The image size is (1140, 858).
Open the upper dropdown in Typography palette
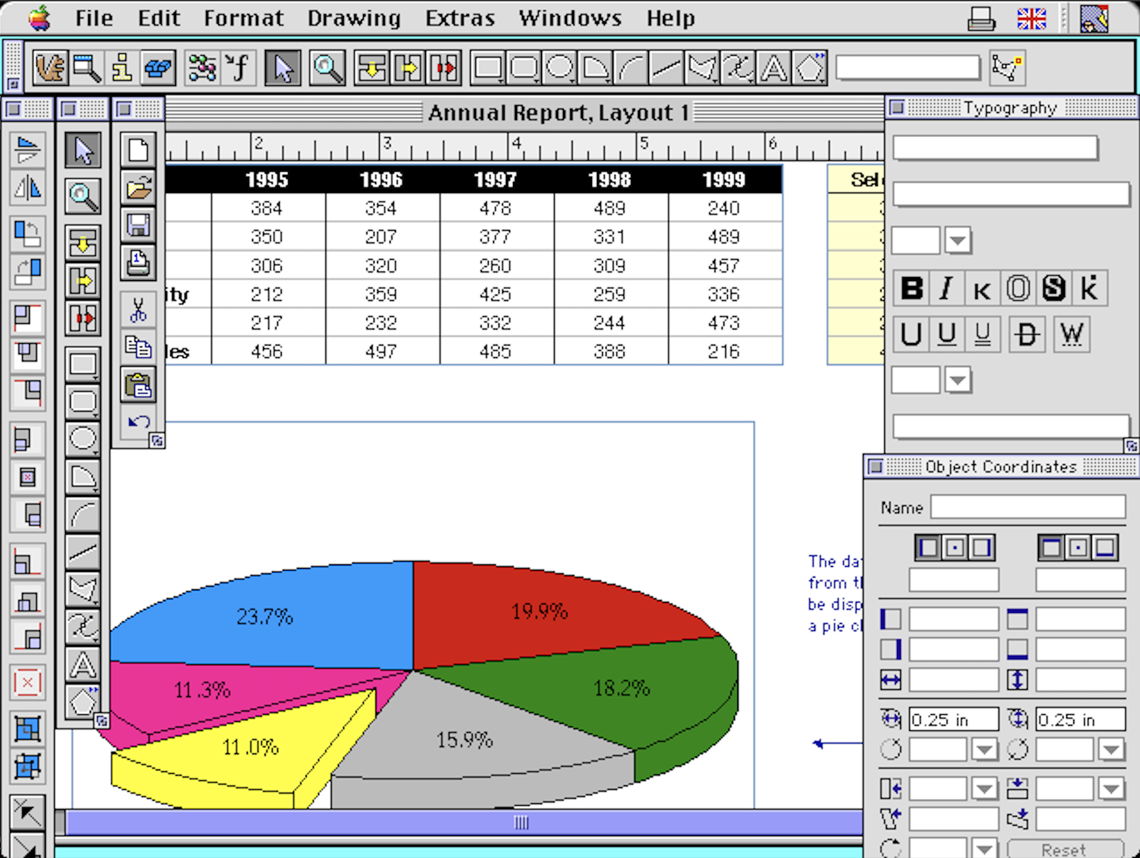coord(958,241)
